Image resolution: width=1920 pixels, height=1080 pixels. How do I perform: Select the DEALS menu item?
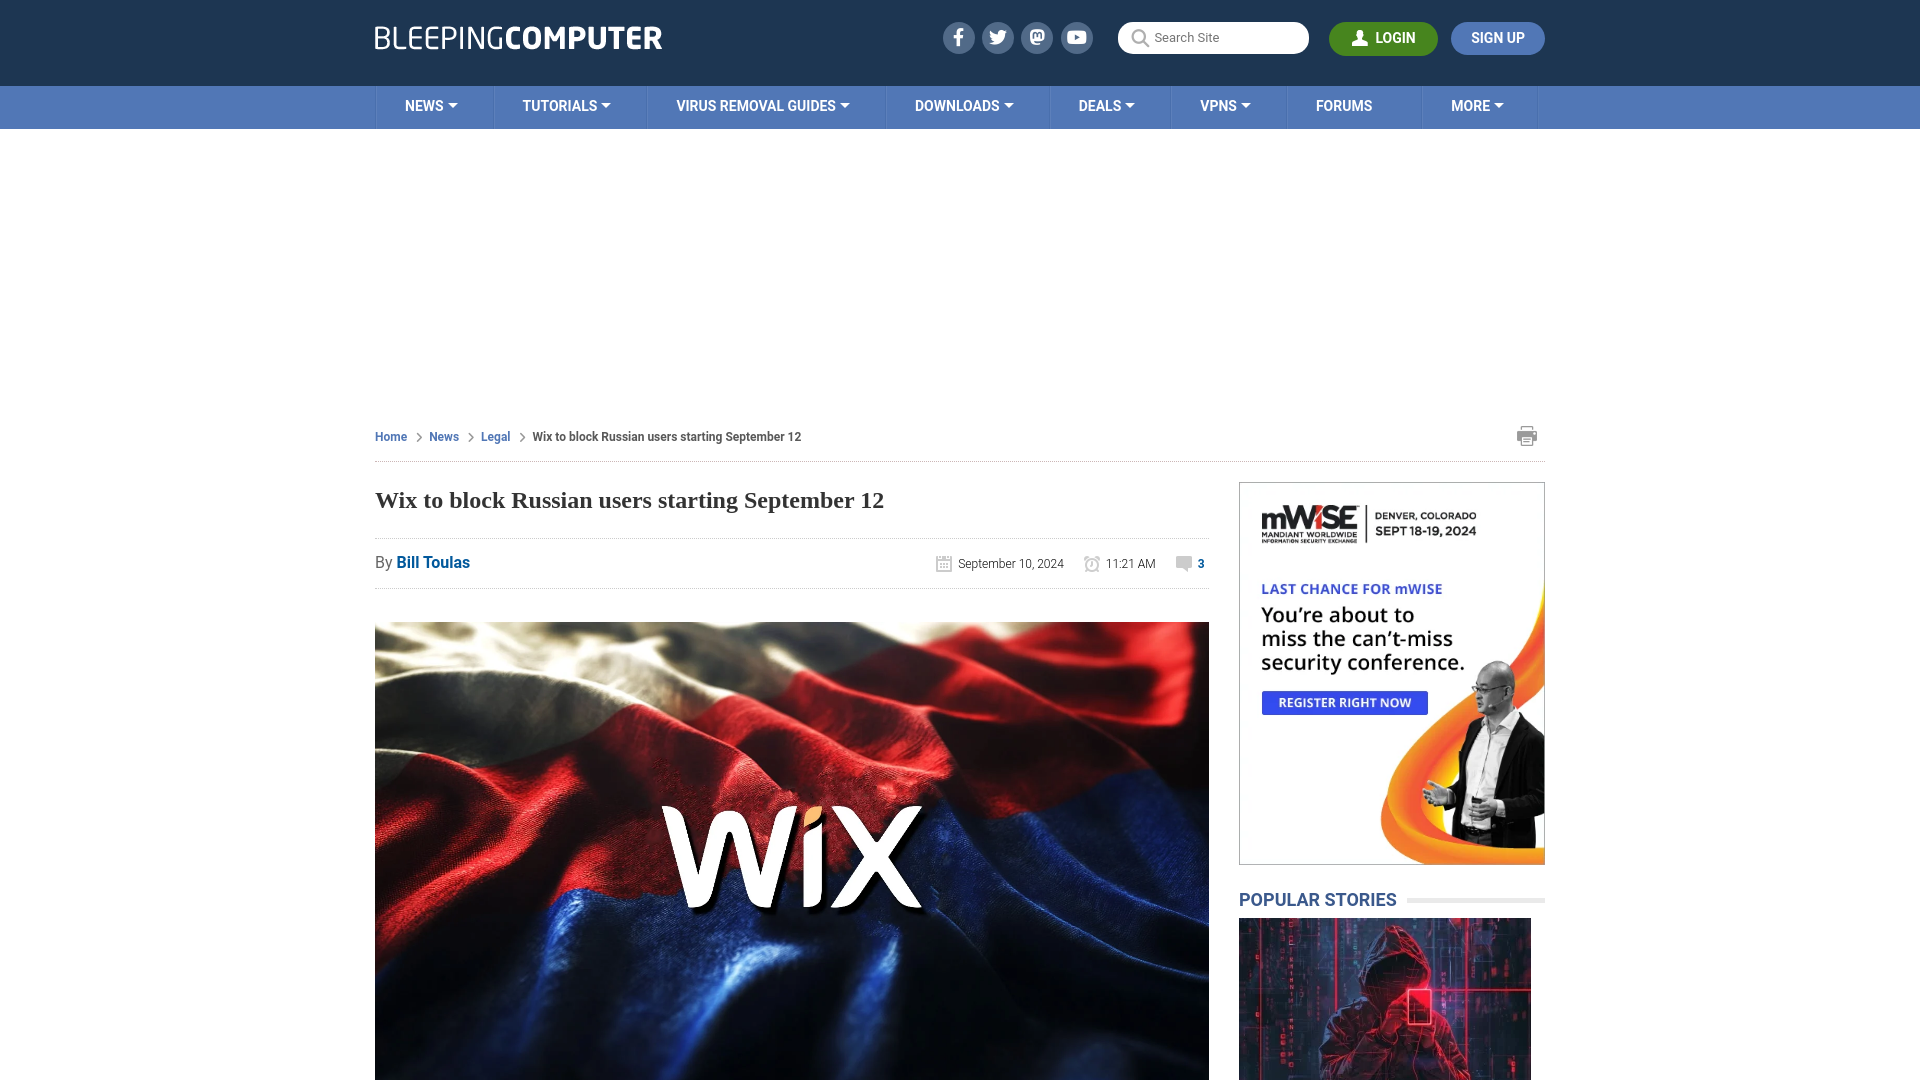click(1105, 105)
